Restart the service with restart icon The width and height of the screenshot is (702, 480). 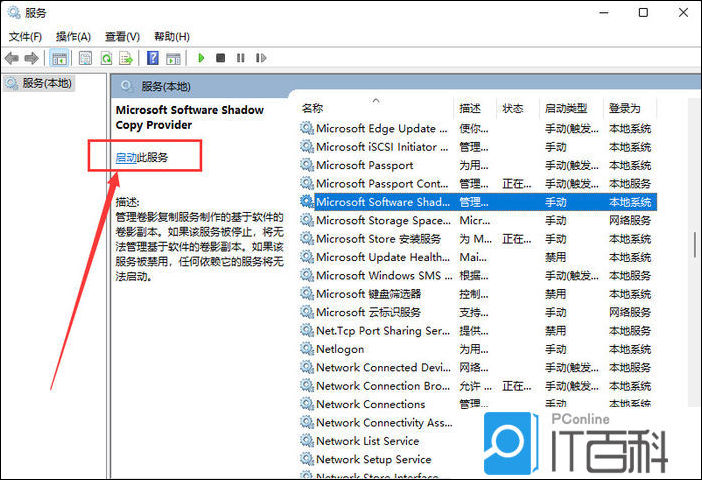coord(261,58)
